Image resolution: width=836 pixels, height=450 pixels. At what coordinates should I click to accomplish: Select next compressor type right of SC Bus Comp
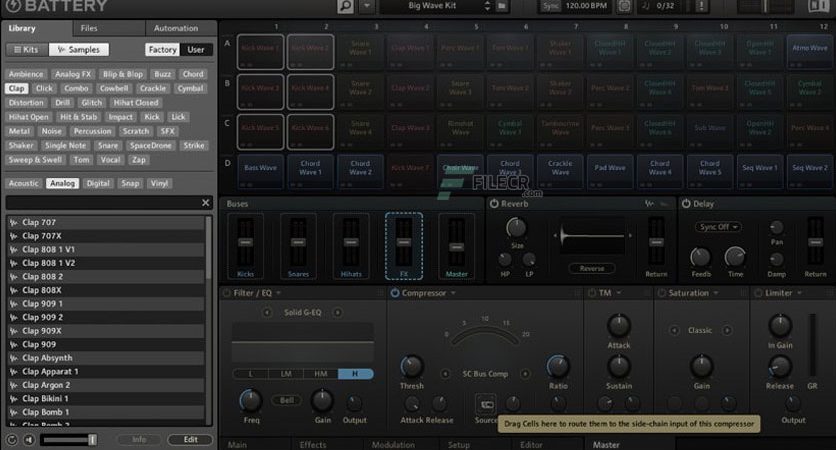[x=525, y=374]
